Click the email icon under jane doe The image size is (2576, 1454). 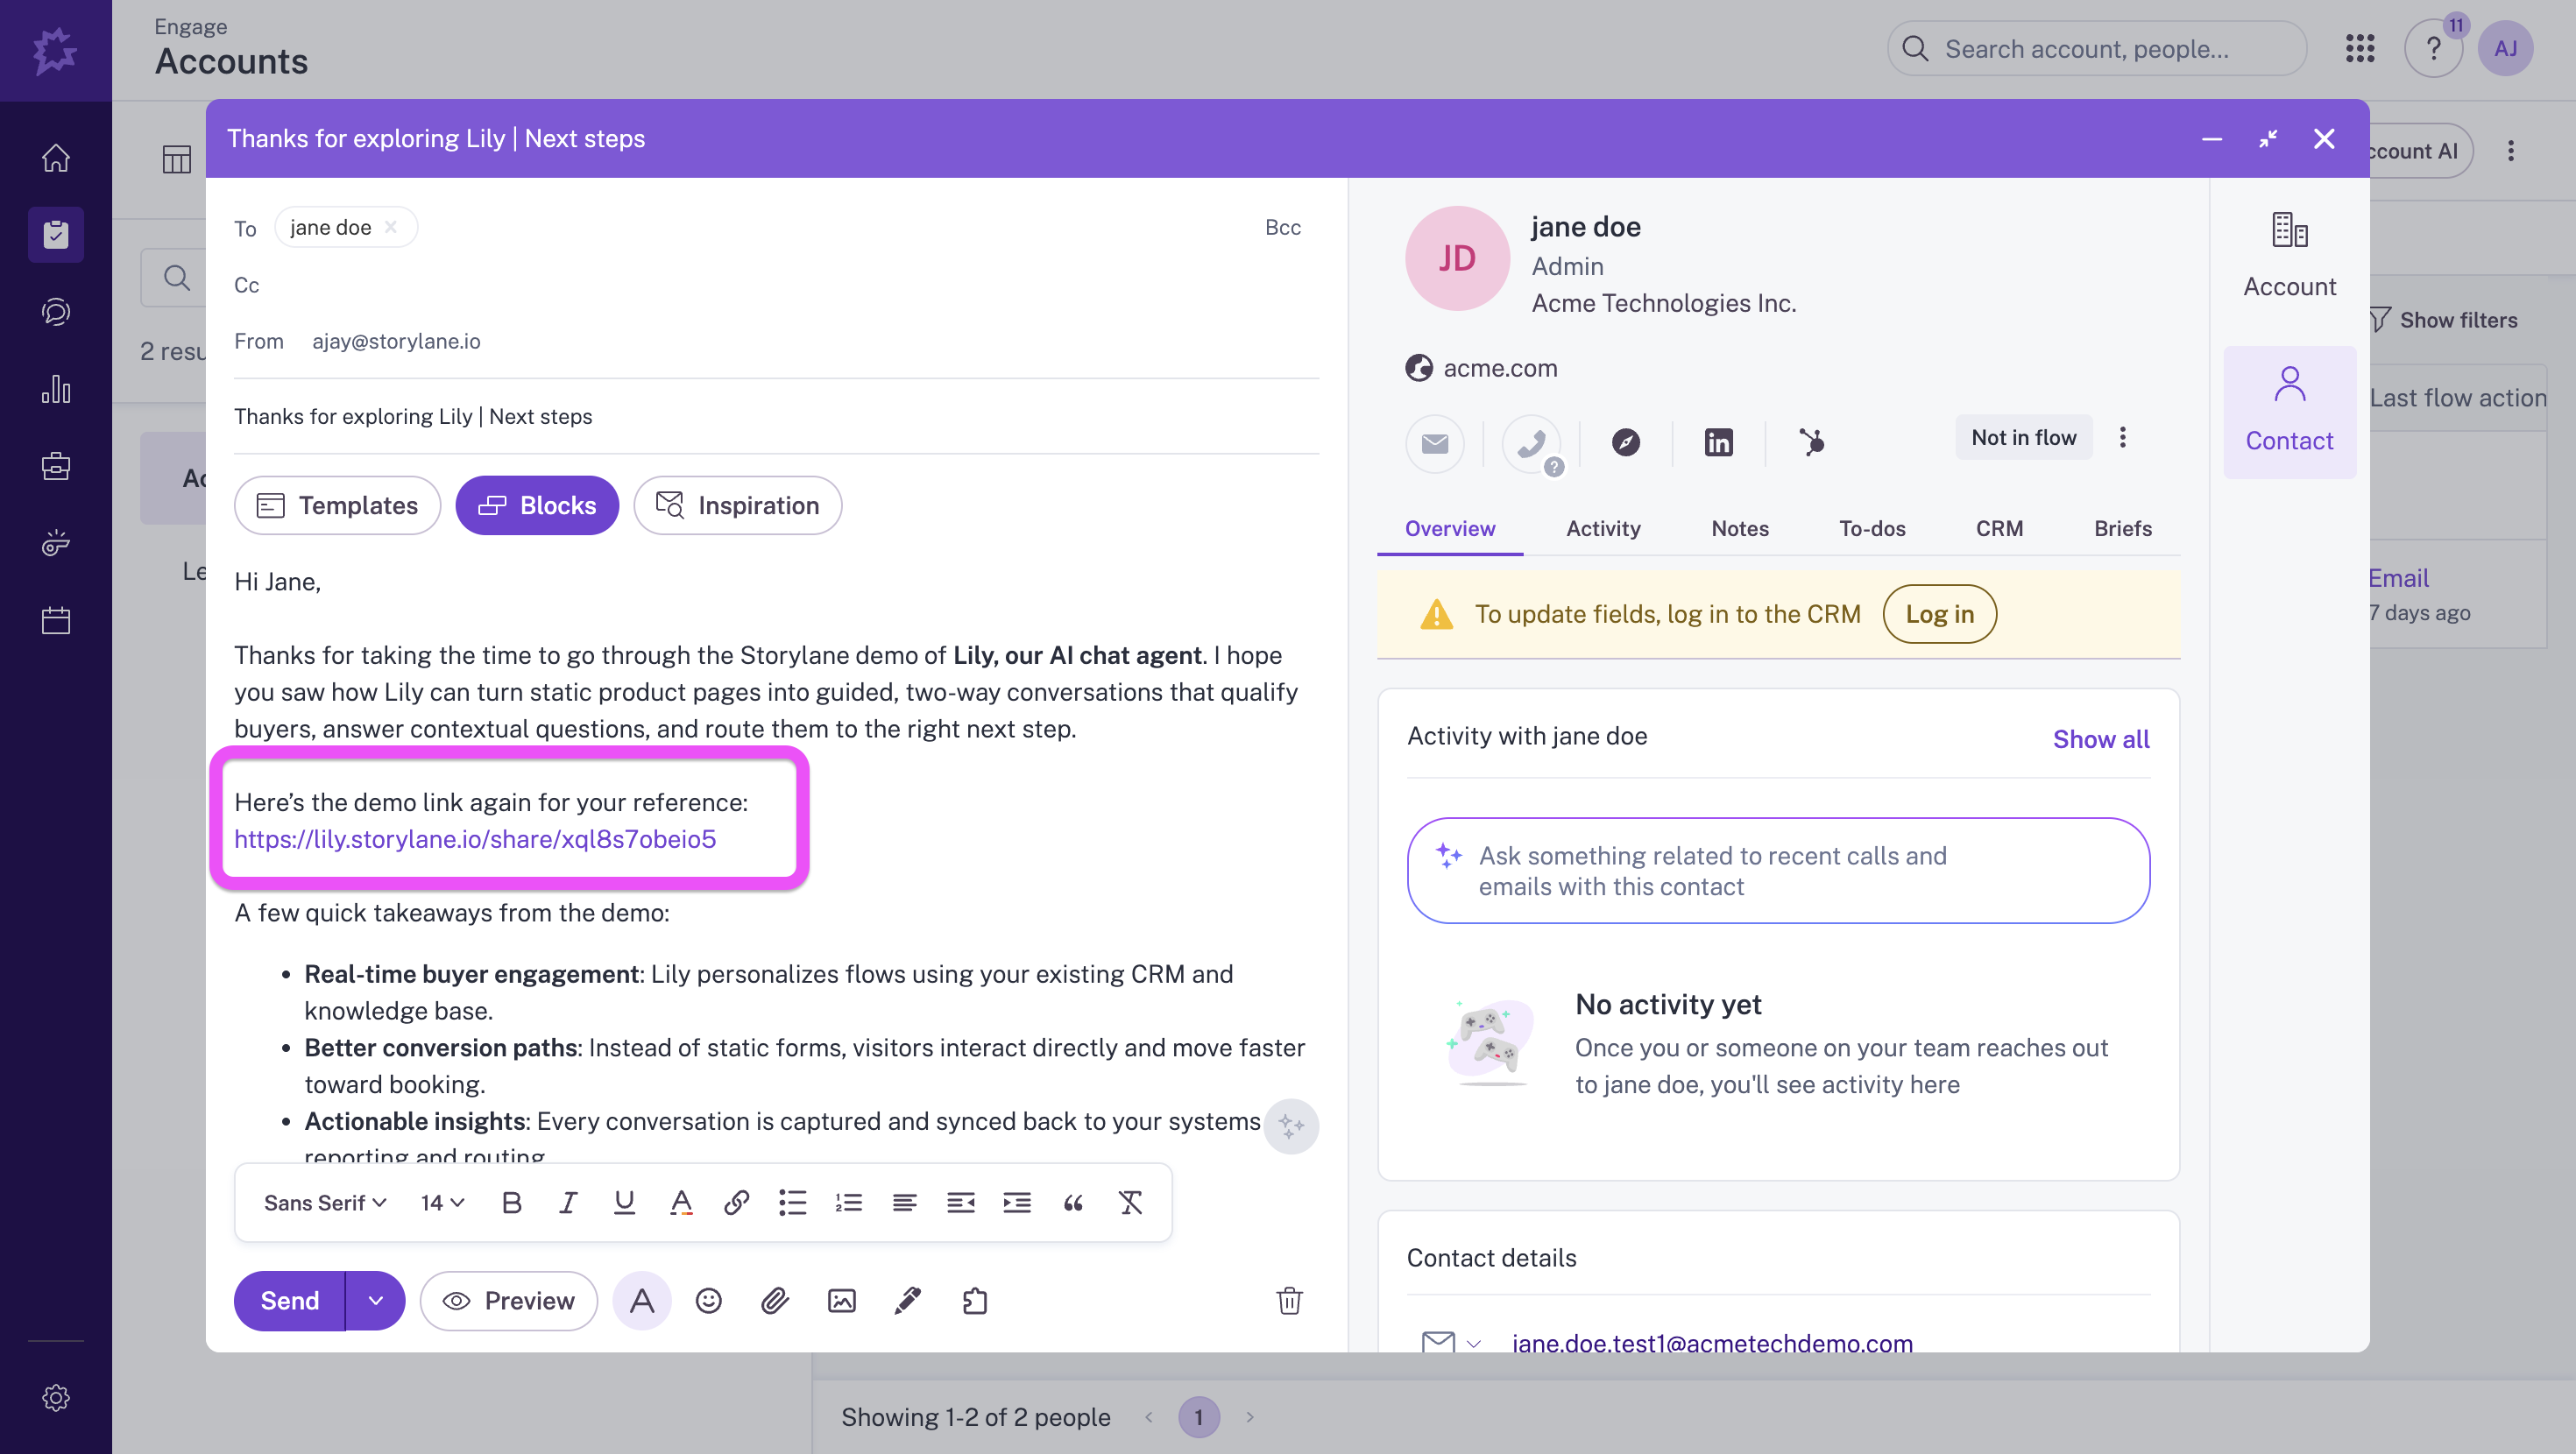pos(1435,442)
